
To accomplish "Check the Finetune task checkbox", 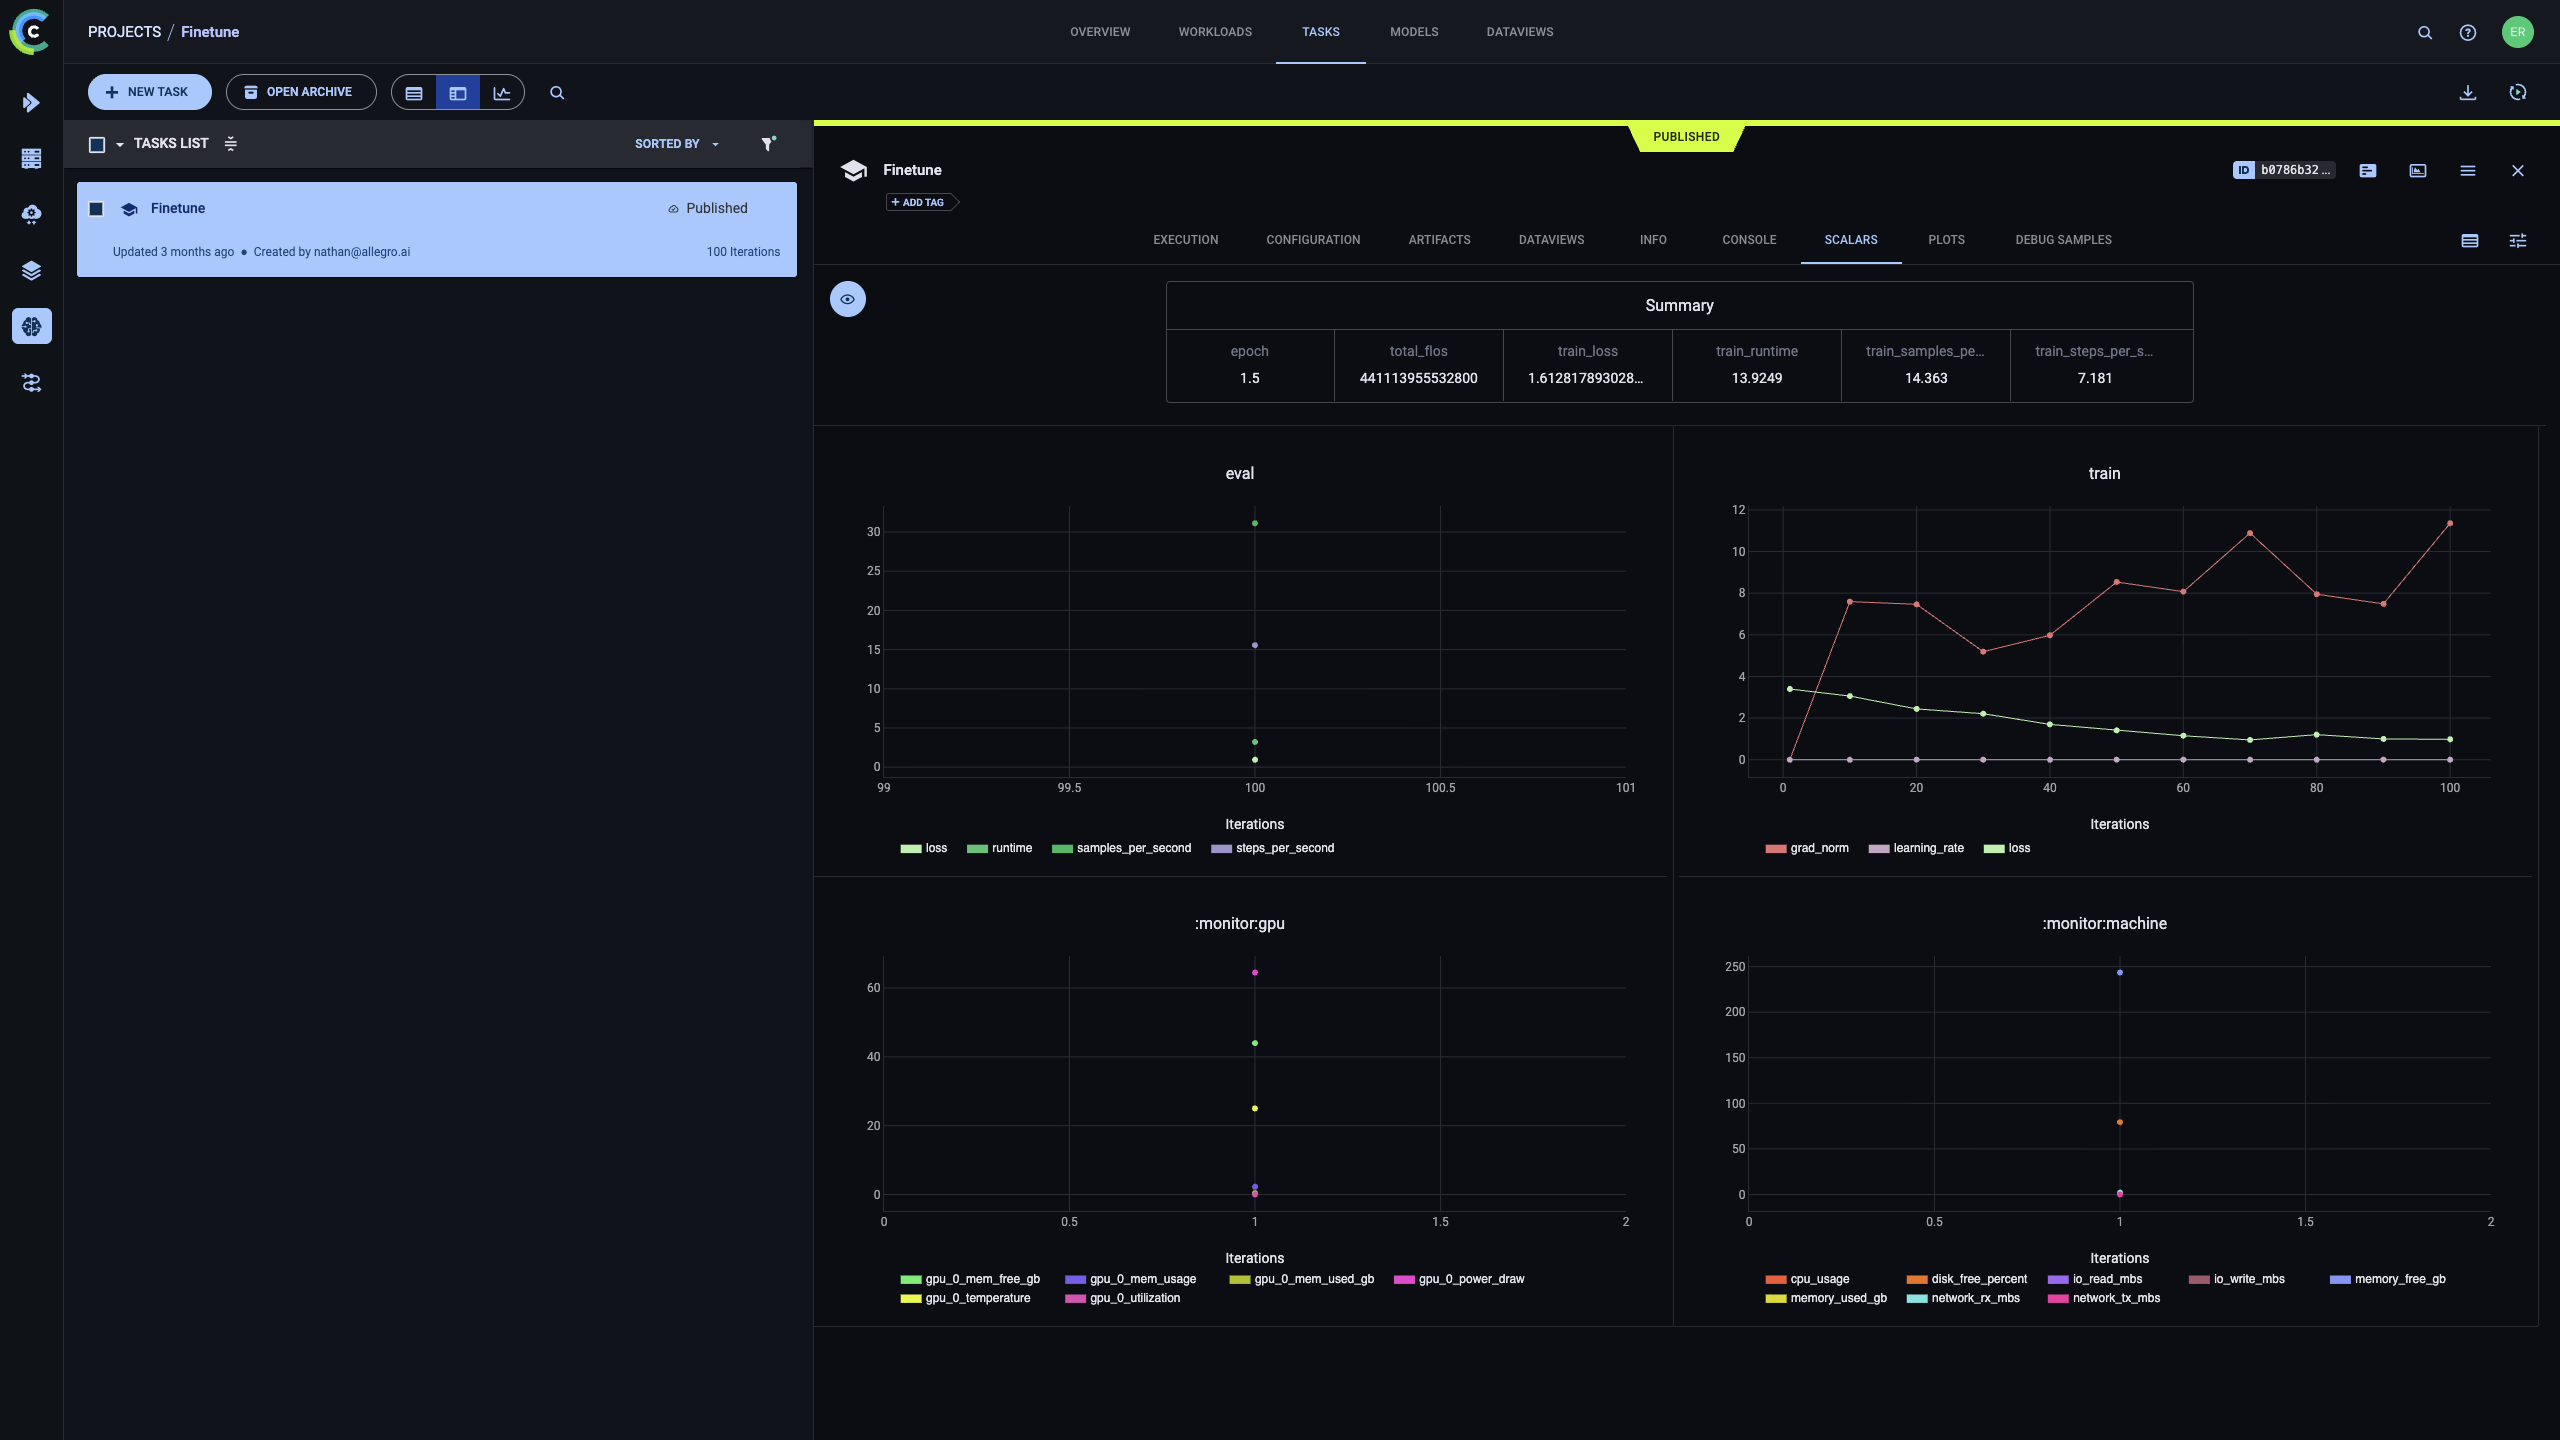I will pos(97,209).
